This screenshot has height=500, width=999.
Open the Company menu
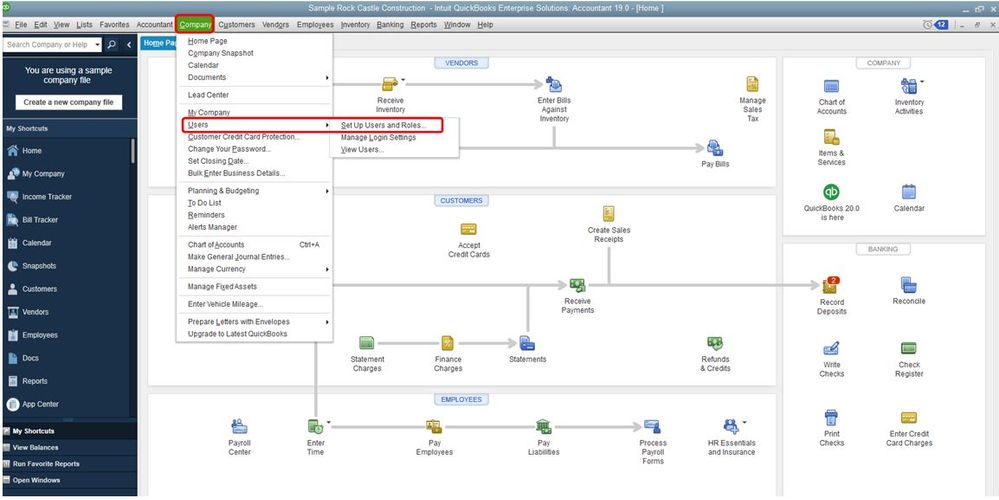click(x=195, y=25)
